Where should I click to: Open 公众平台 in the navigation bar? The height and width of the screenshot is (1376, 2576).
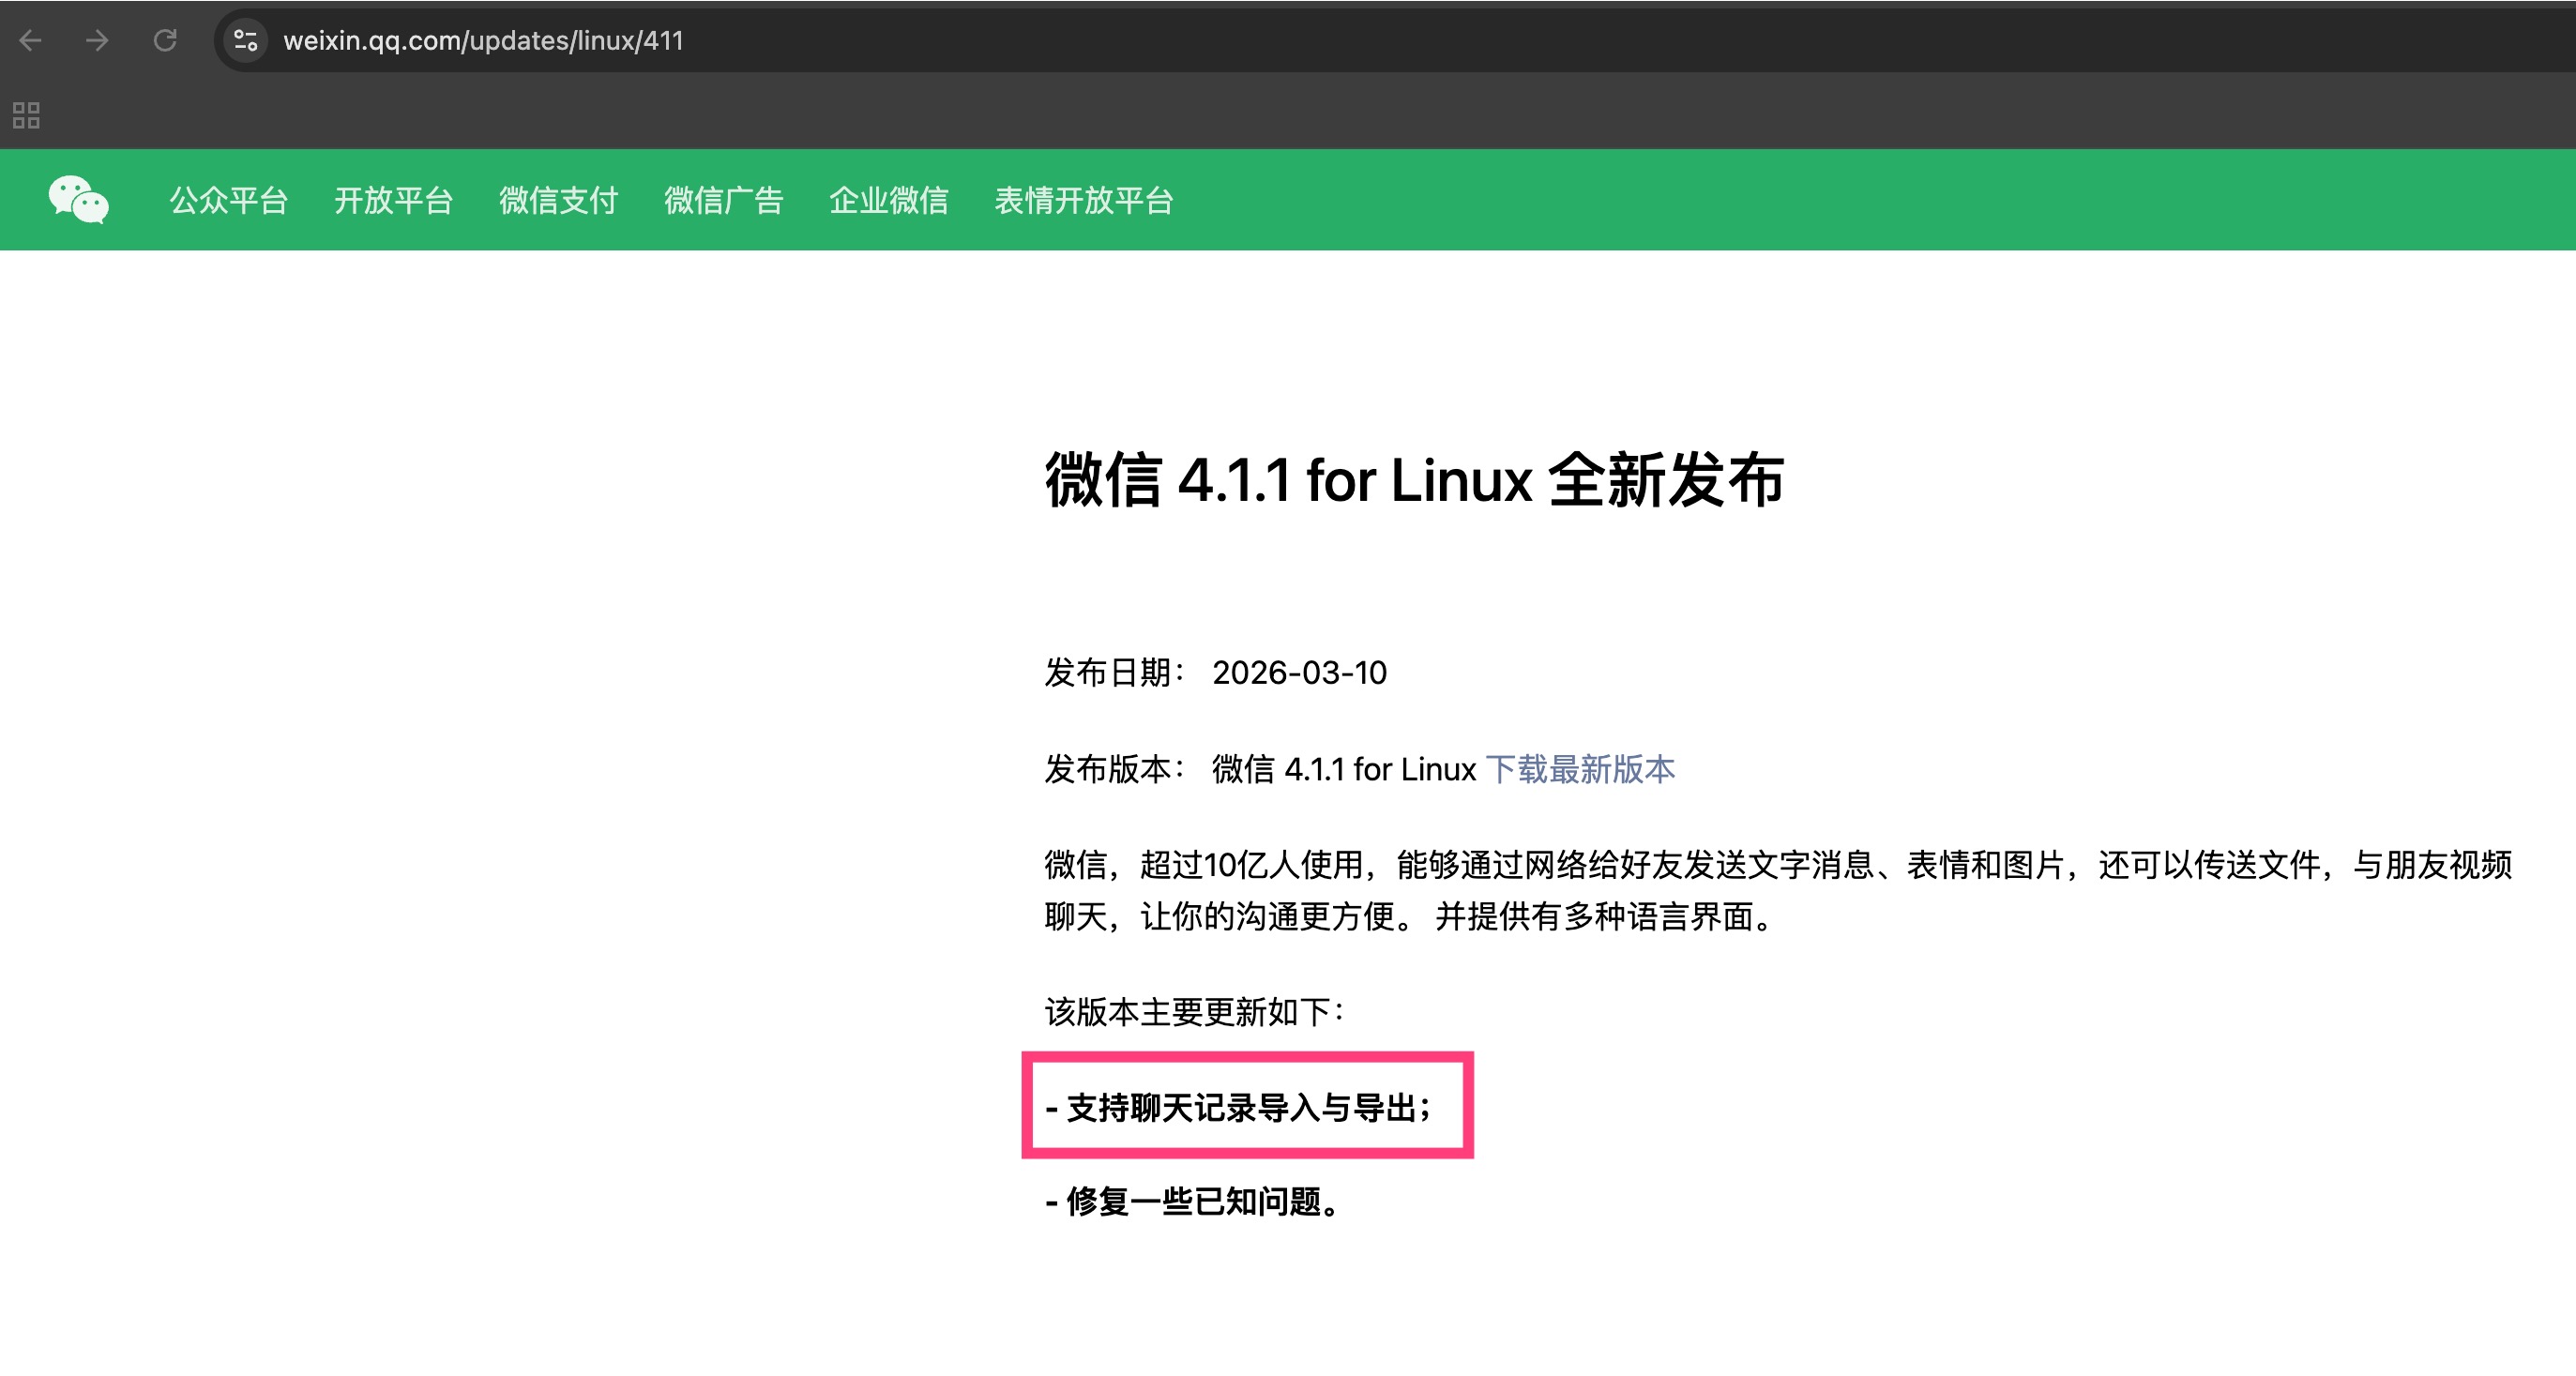228,200
